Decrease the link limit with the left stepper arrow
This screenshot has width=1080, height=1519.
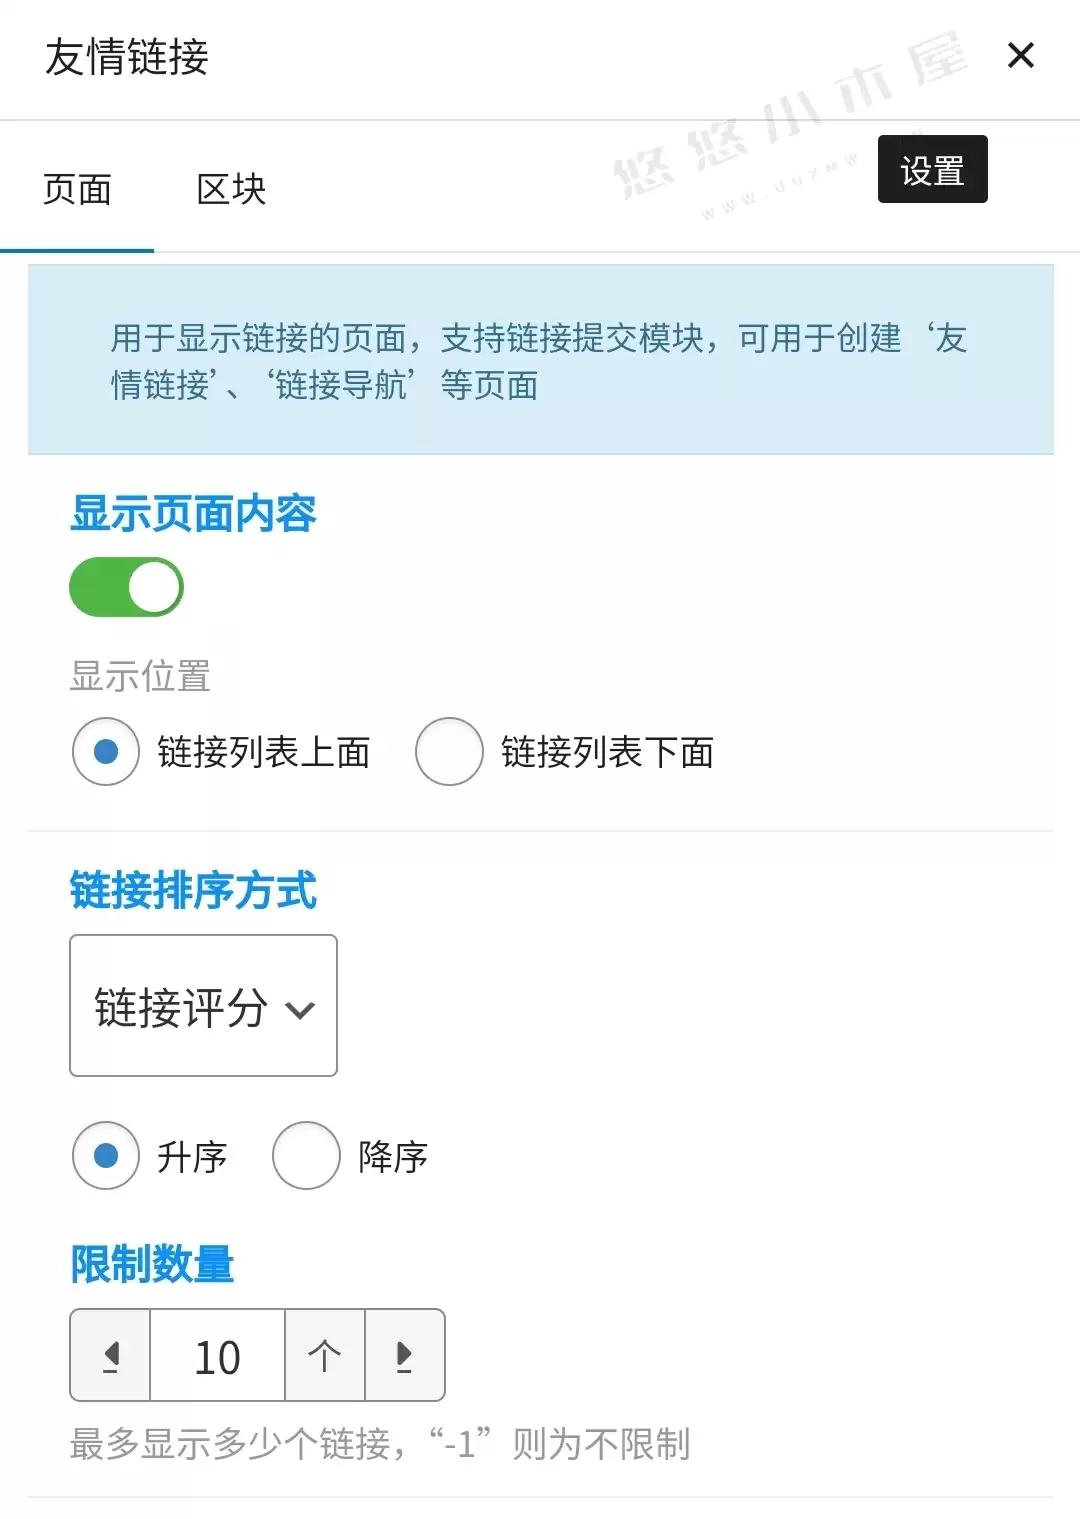(x=108, y=1356)
